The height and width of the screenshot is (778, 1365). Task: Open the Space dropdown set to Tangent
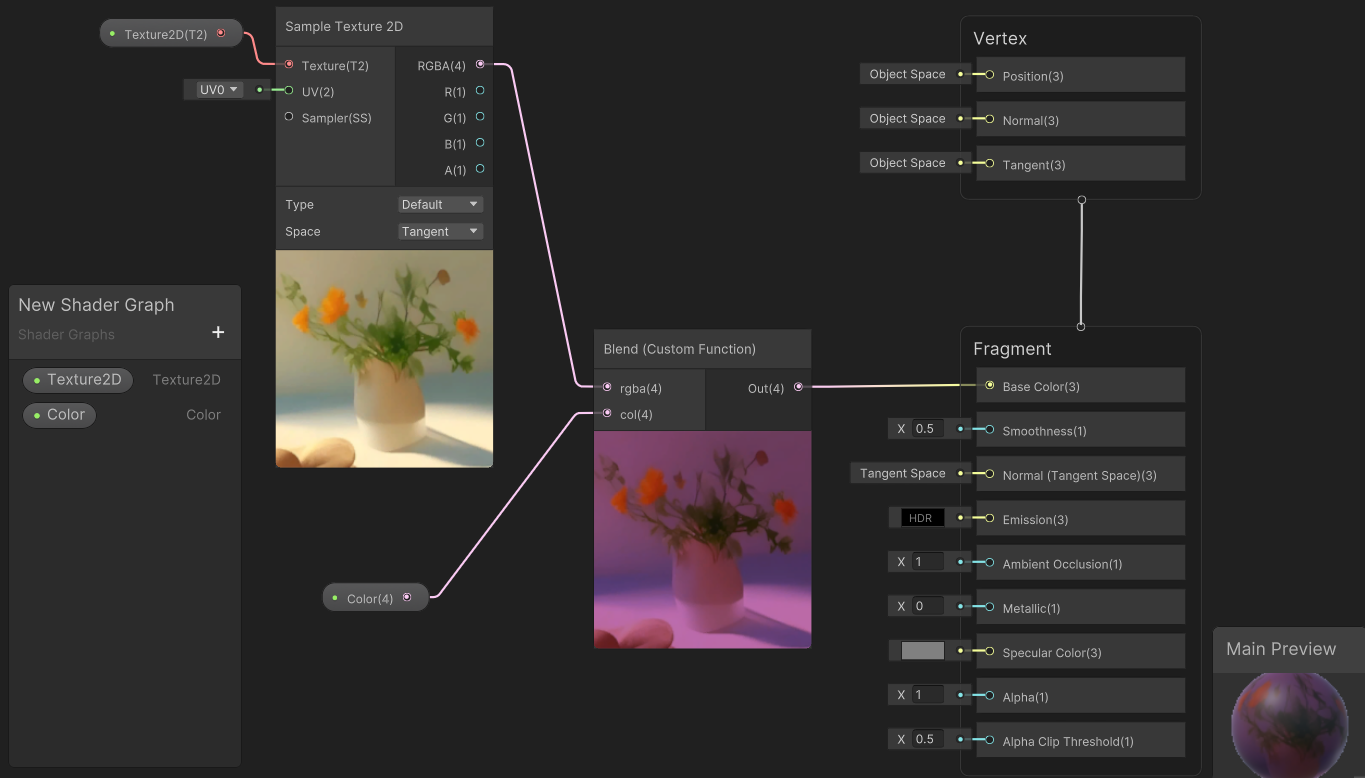[x=440, y=231]
